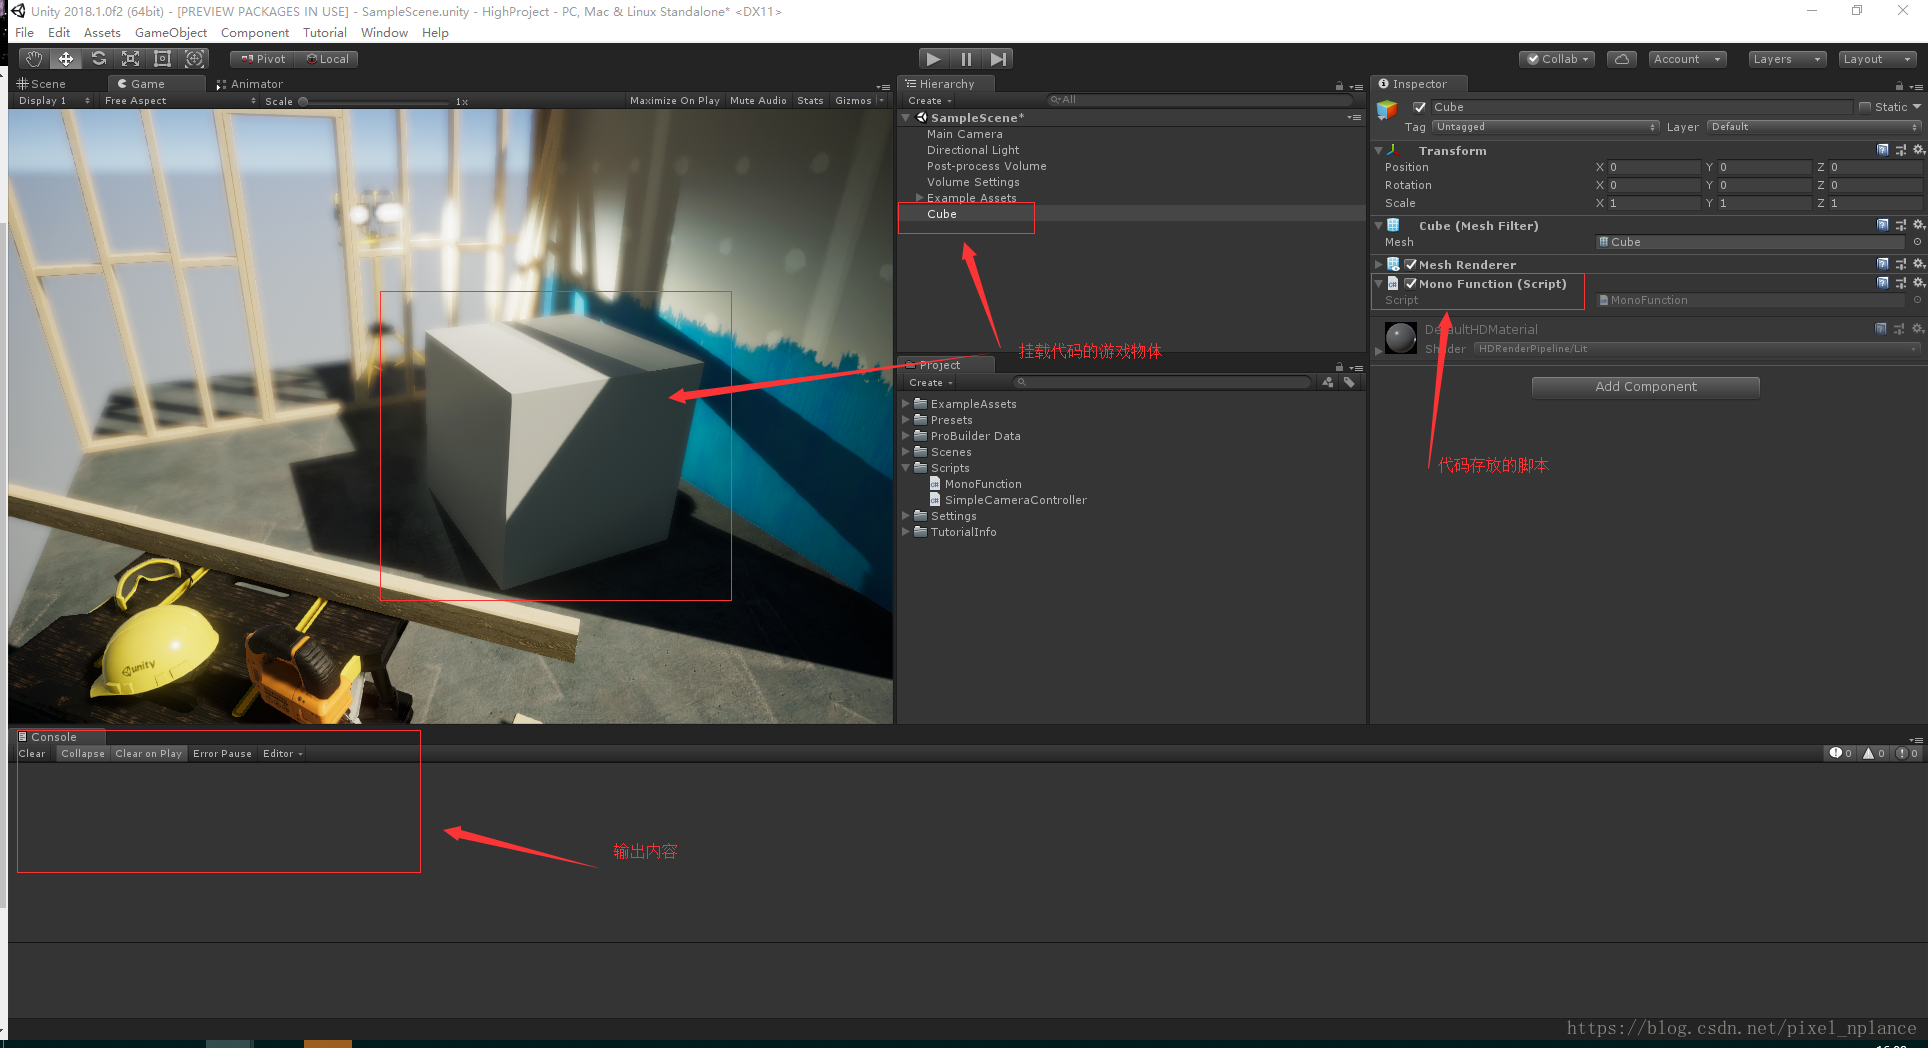Enable the Static checkbox
Screen dimensions: 1928x1048
[1865, 107]
